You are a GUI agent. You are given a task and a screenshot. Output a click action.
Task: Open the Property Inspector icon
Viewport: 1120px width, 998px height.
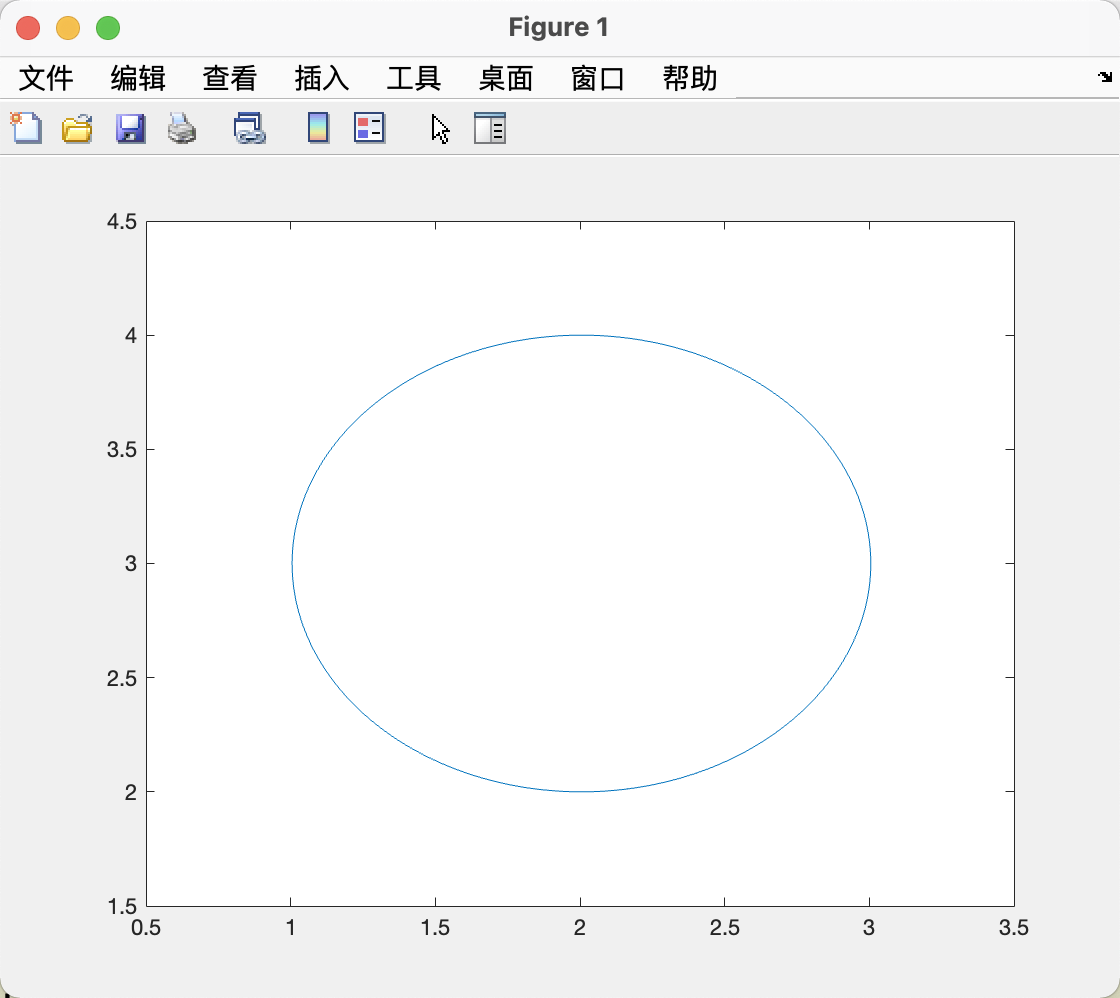(490, 129)
